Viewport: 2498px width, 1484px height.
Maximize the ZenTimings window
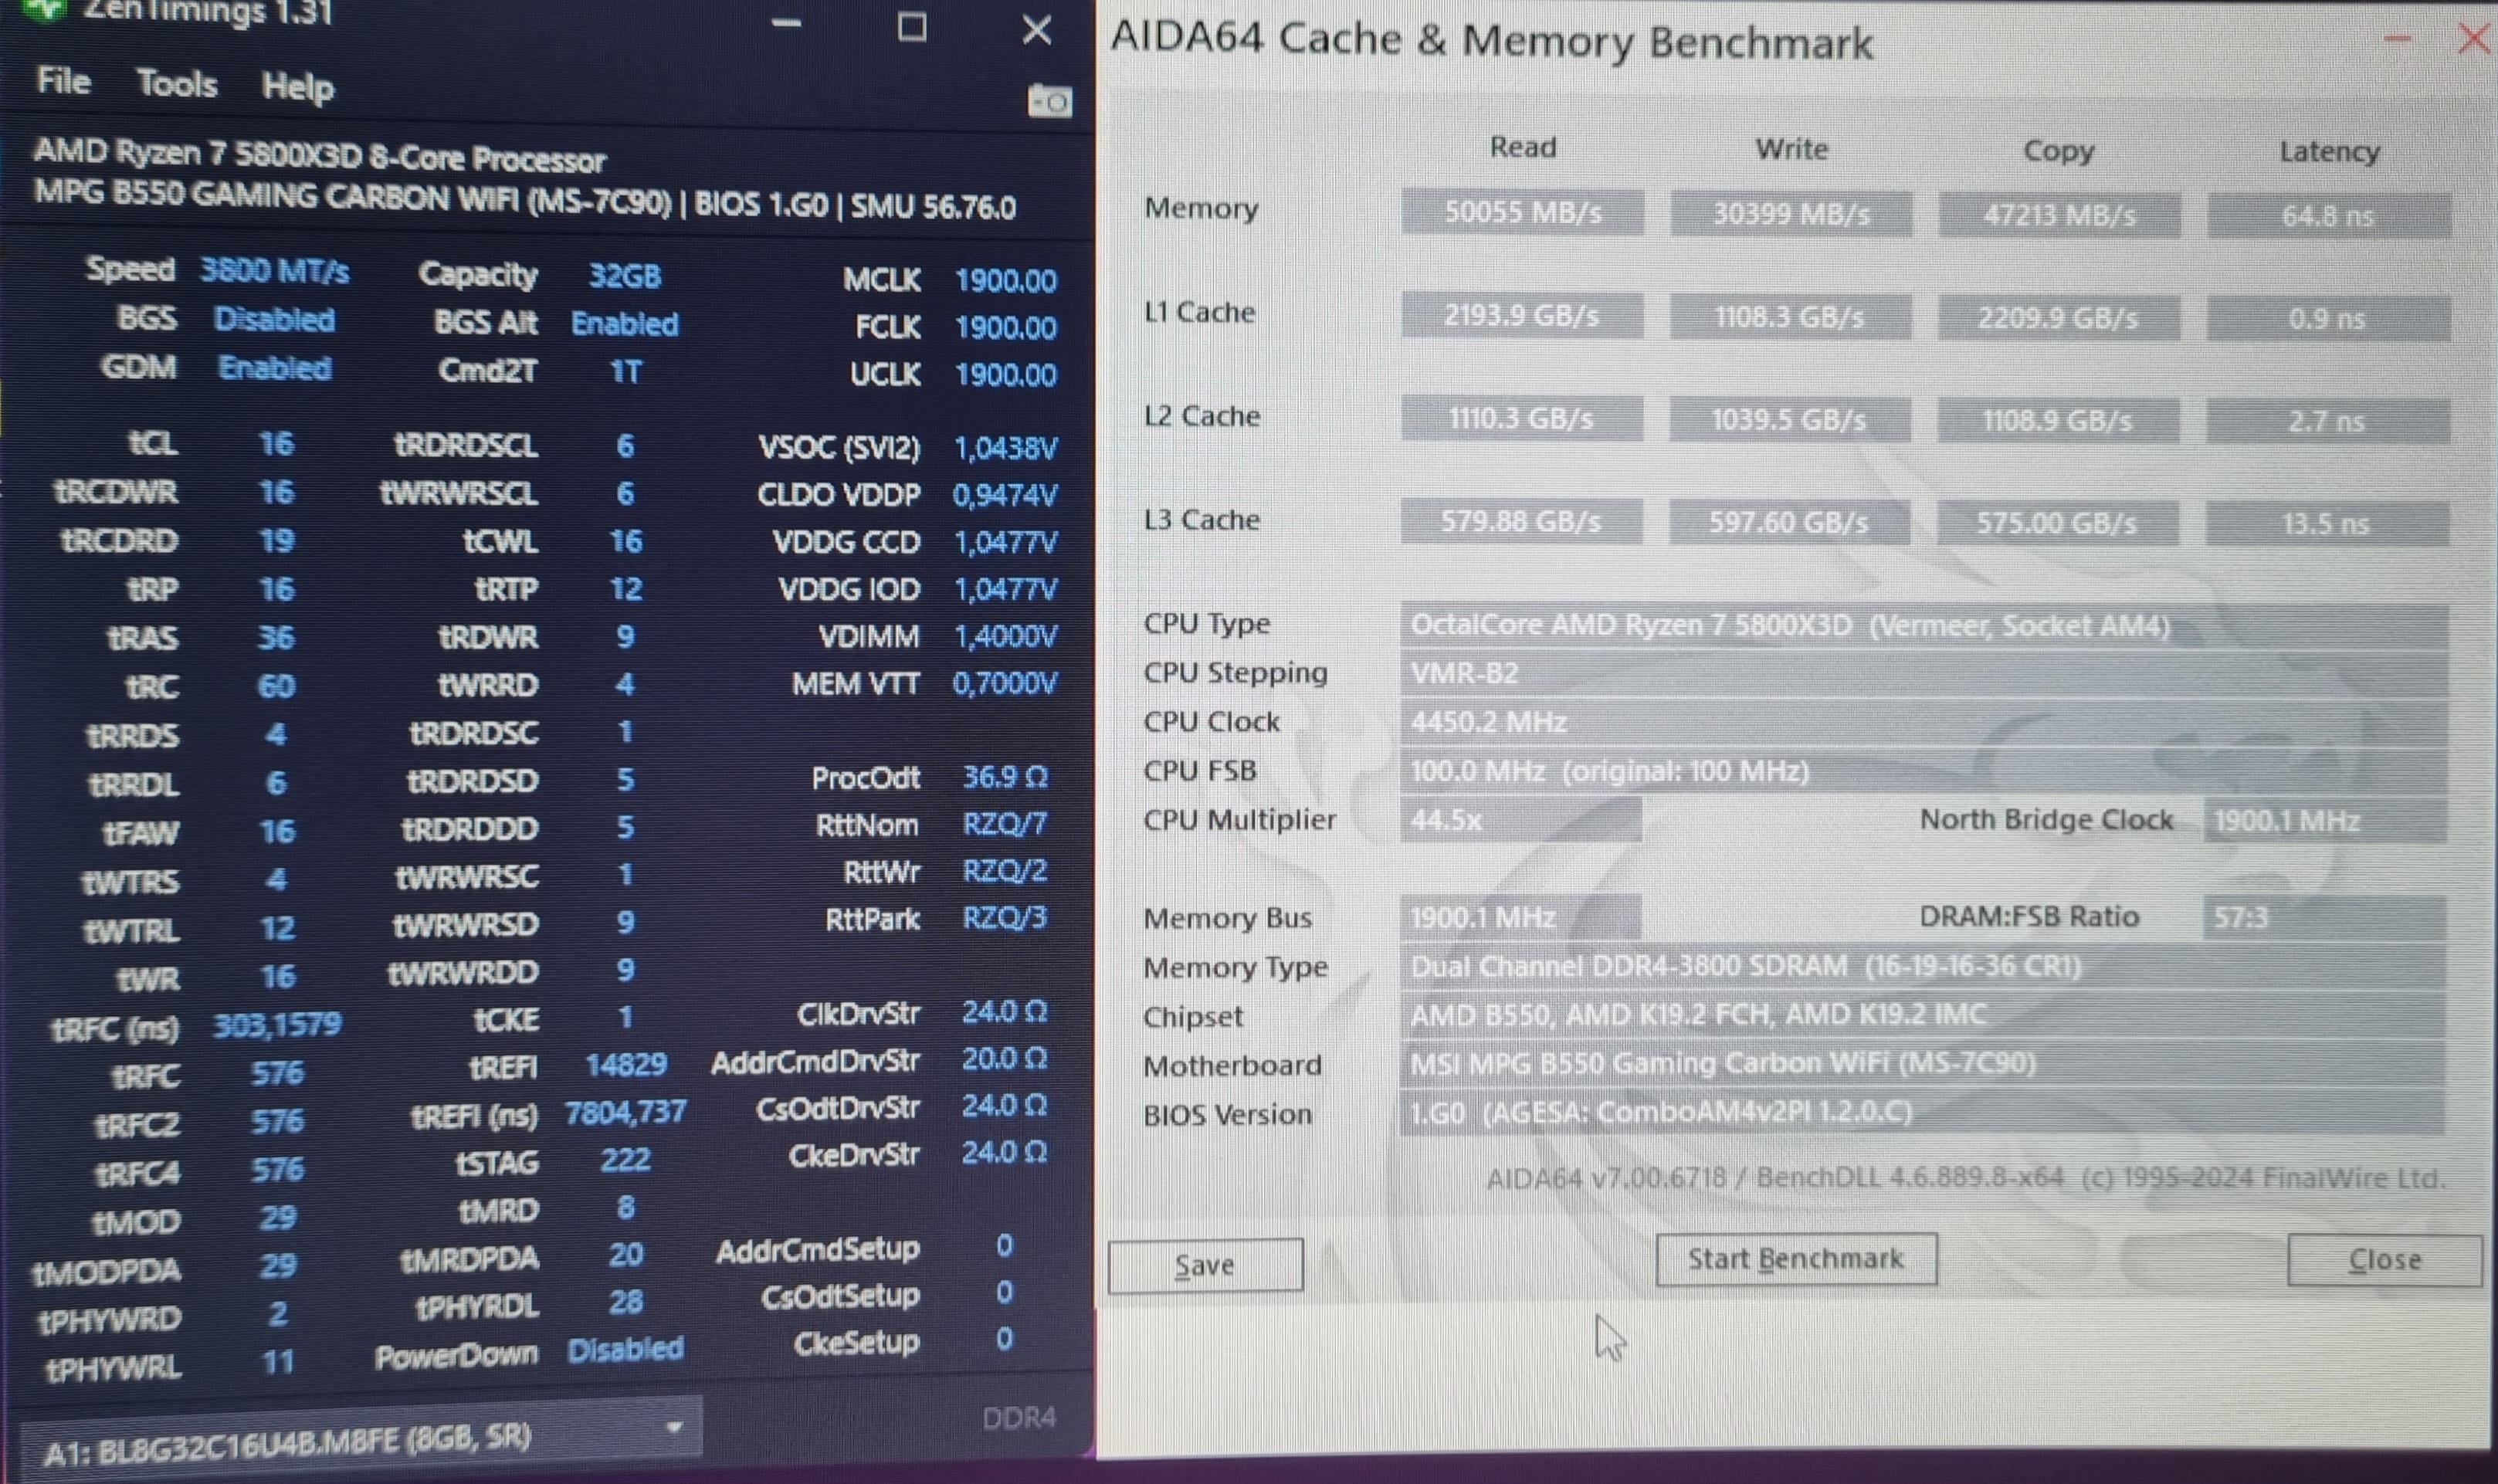[911, 27]
